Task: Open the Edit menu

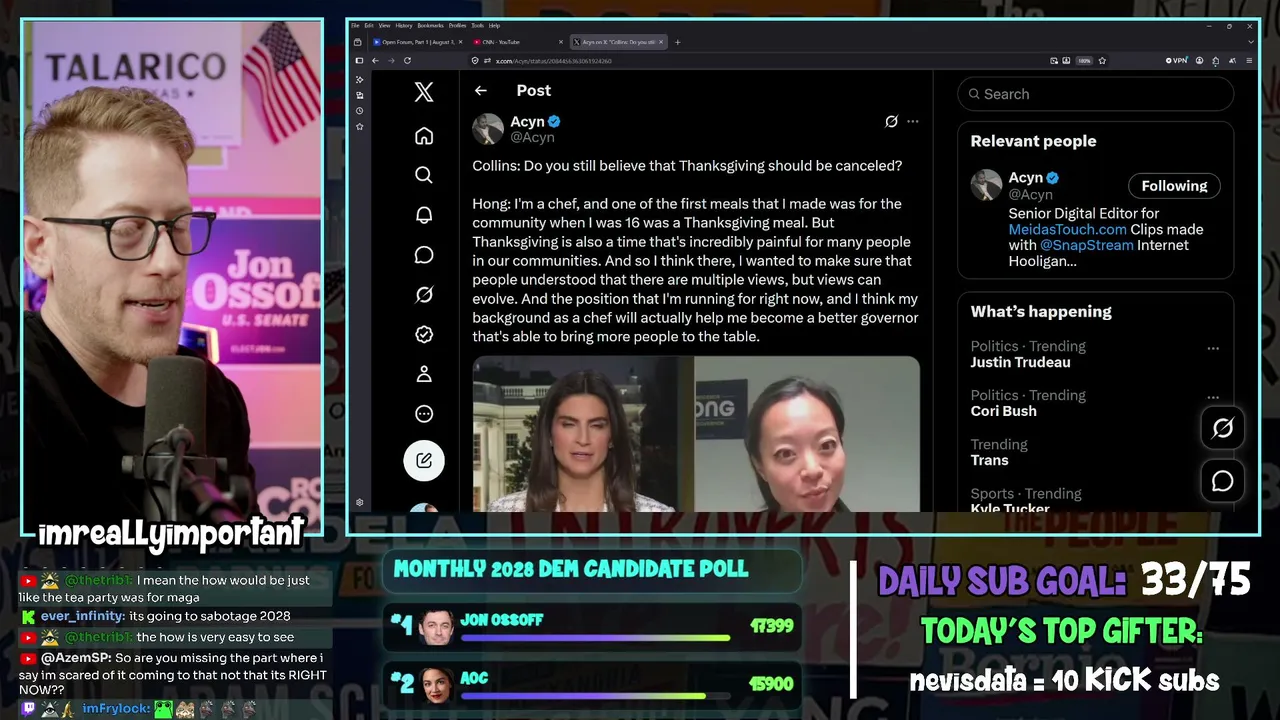Action: (369, 25)
